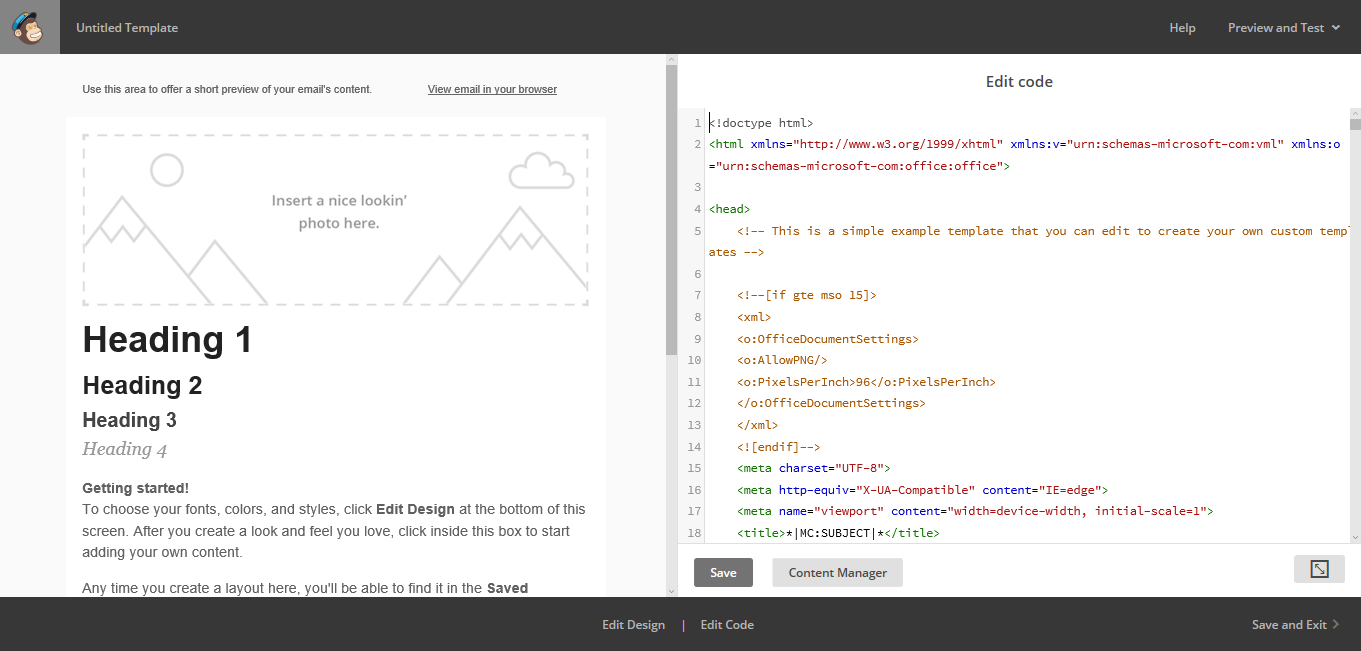
Task: Open the Help menu
Action: (x=1182, y=28)
